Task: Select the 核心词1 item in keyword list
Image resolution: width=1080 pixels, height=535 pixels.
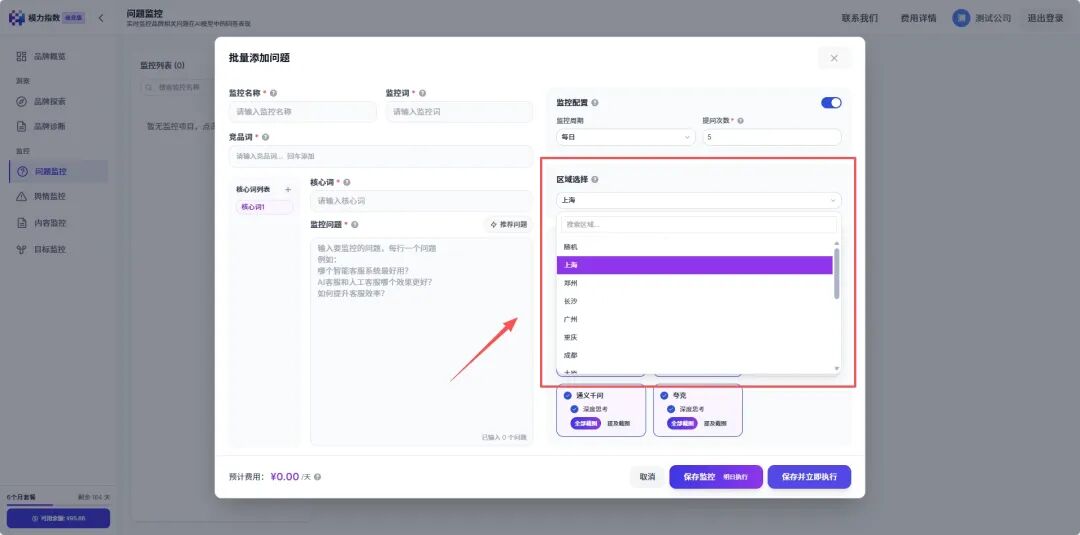Action: [264, 207]
